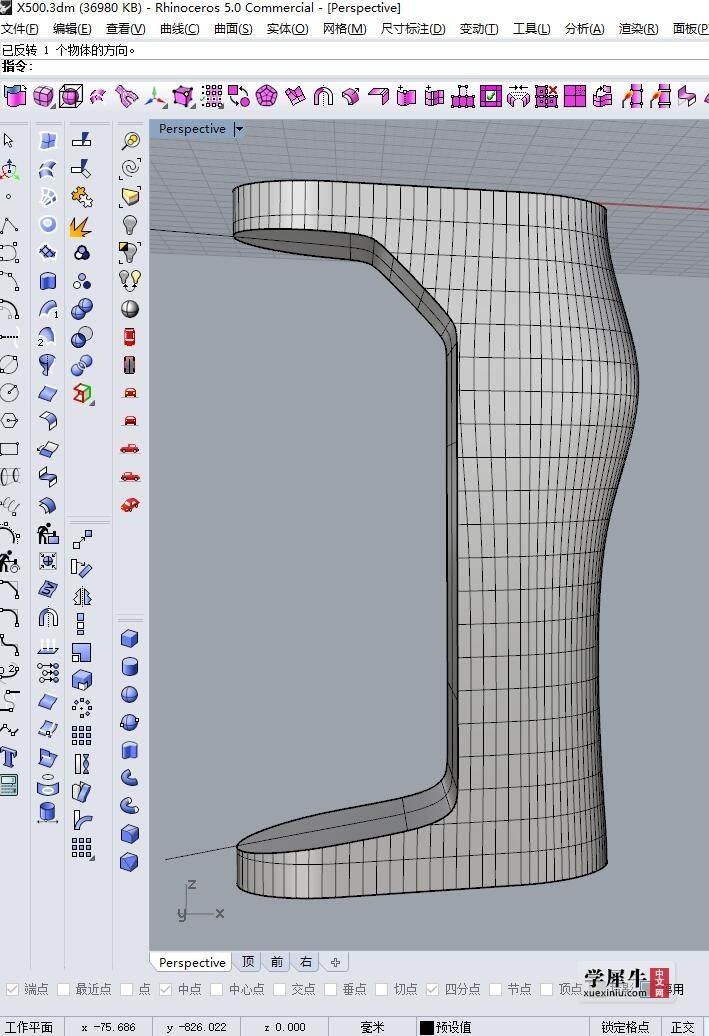709x1036 pixels.
Task: Switch to the 右 viewport tab
Action: pos(305,962)
